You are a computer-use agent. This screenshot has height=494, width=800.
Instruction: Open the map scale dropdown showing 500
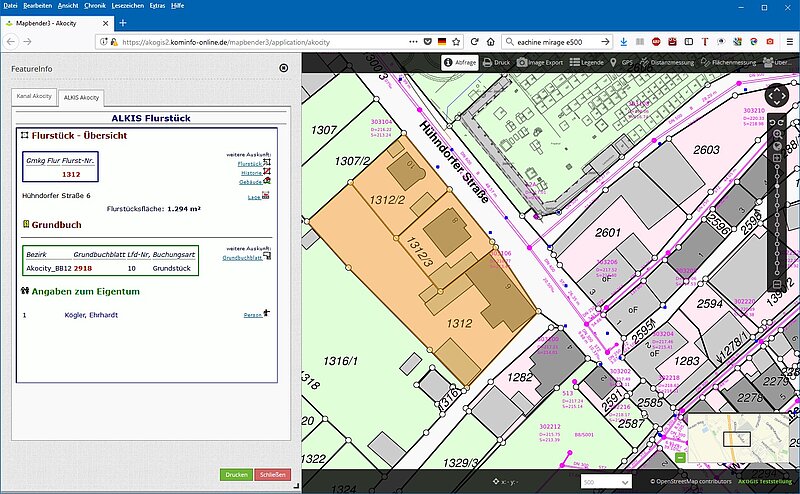(x=606, y=482)
